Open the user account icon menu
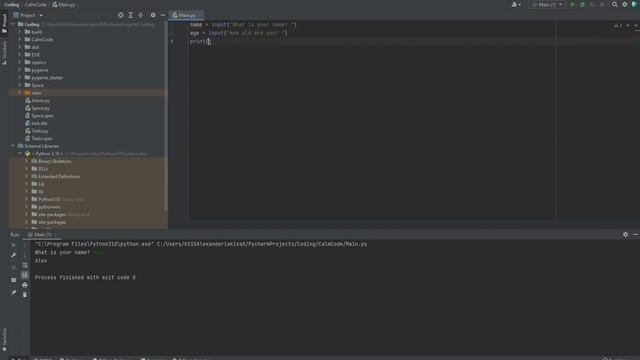 tap(516, 4)
